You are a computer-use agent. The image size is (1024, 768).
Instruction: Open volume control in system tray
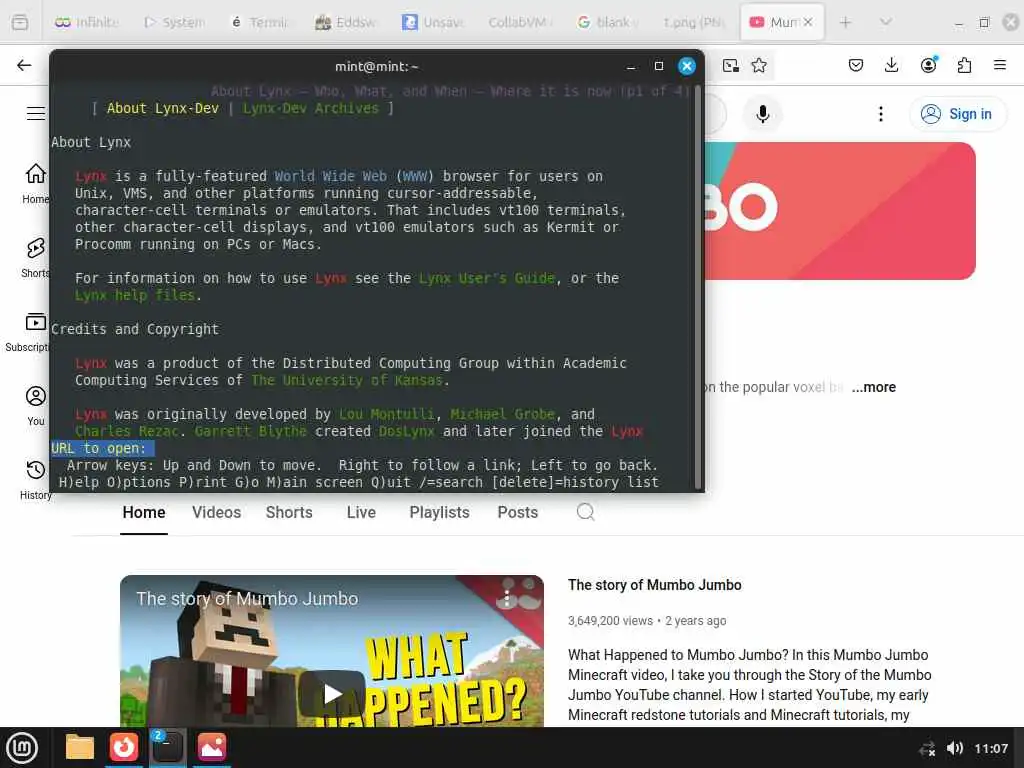955,748
